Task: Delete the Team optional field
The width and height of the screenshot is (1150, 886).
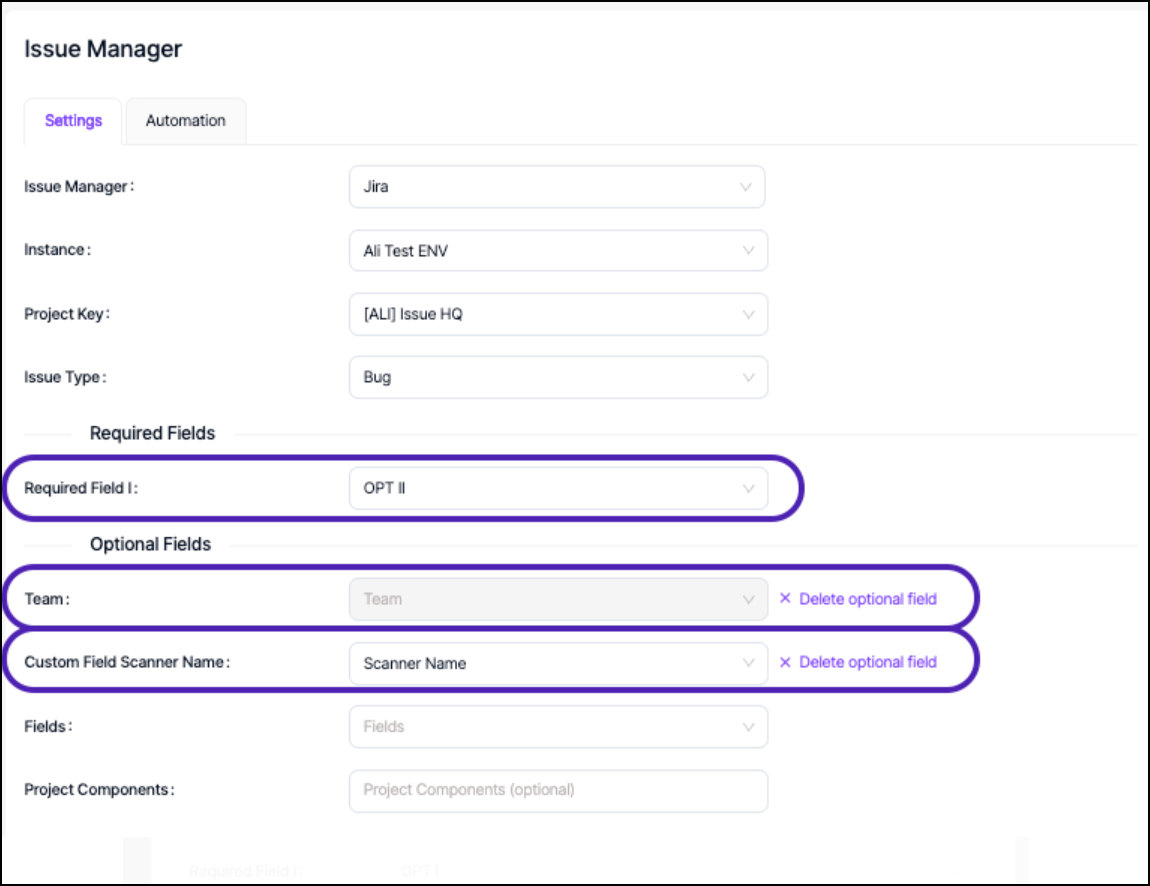Action: click(x=867, y=599)
